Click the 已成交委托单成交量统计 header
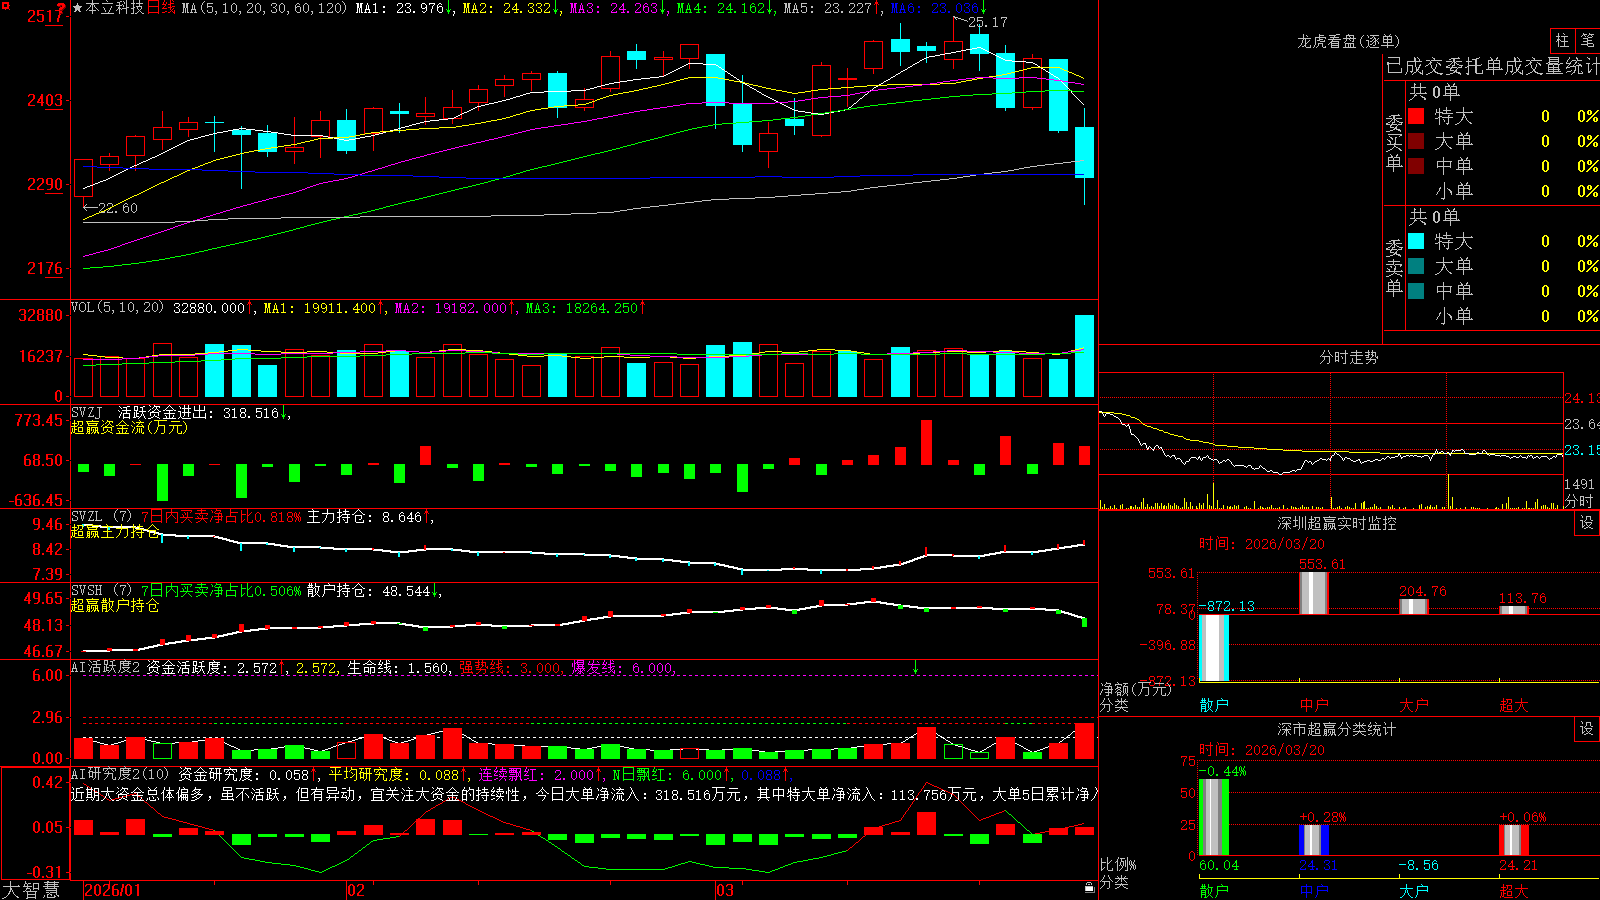This screenshot has width=1600, height=900. point(1492,66)
